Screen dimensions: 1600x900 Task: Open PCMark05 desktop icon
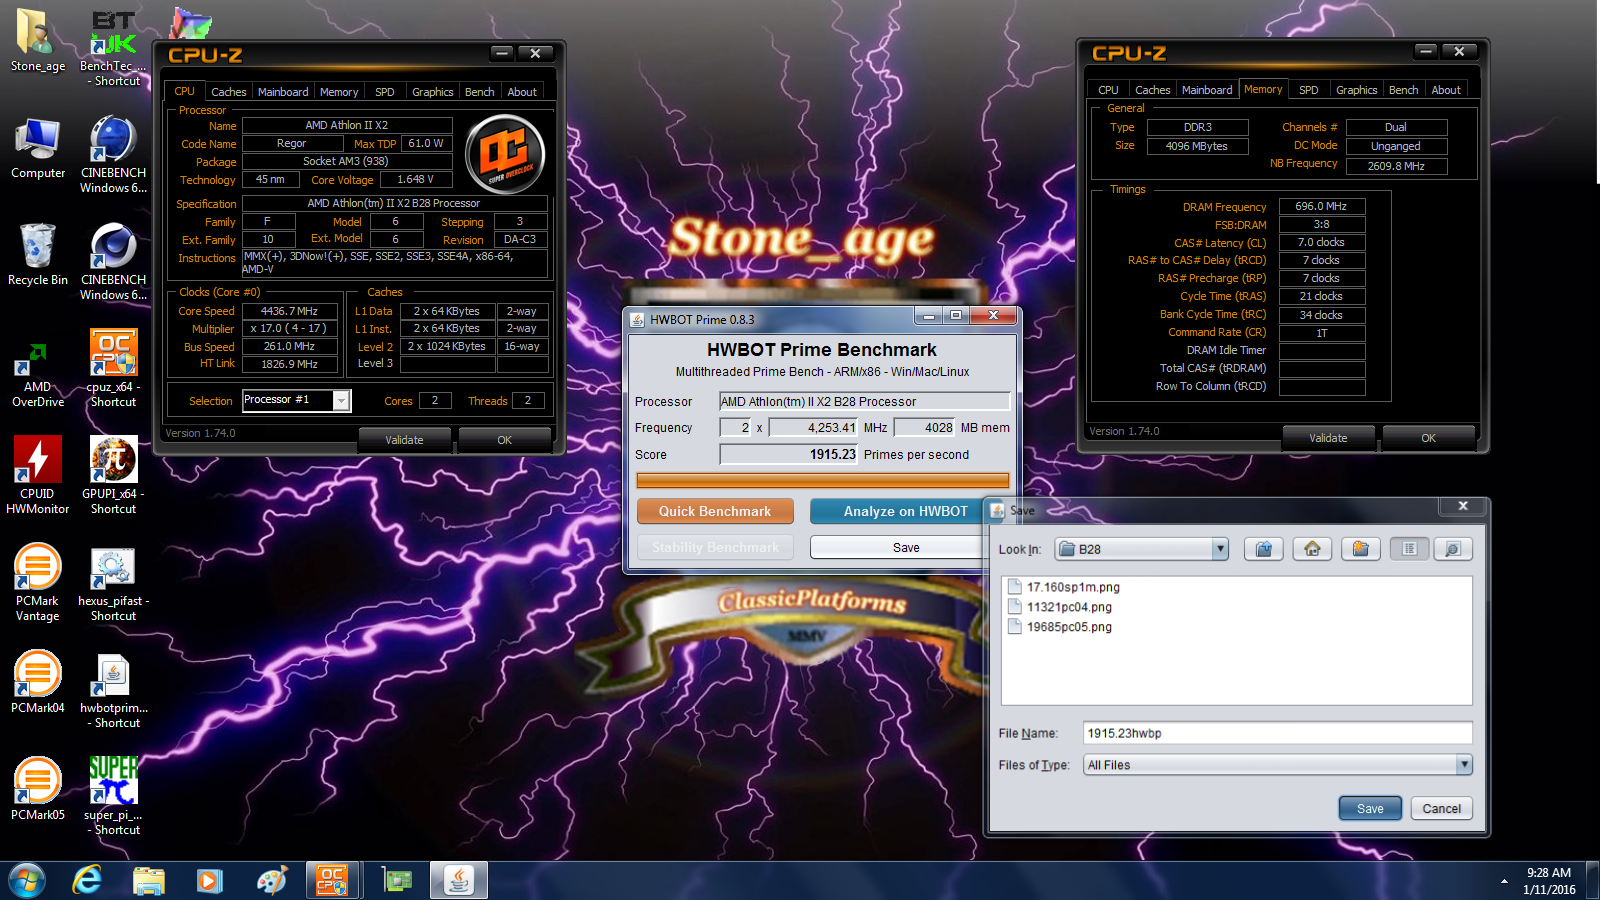click(37, 789)
